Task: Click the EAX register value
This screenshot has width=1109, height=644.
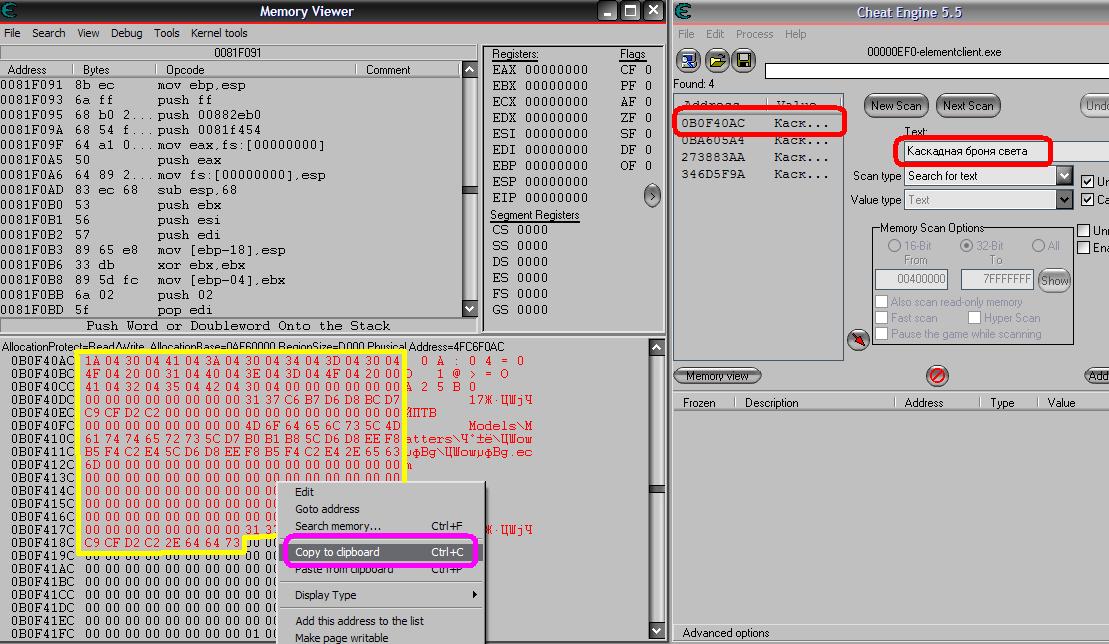Action: [556, 70]
